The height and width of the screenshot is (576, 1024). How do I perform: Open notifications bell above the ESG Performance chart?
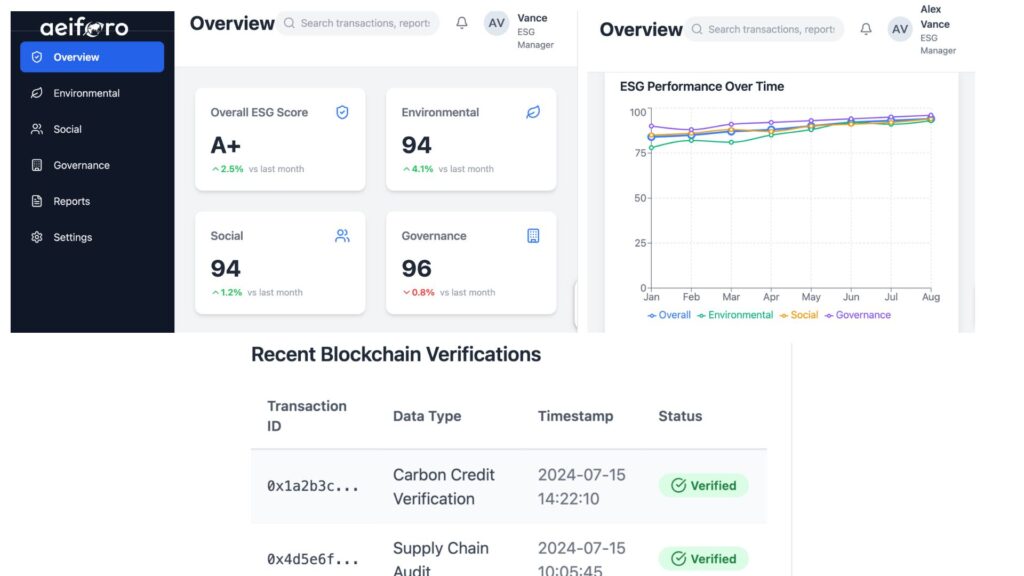(866, 29)
